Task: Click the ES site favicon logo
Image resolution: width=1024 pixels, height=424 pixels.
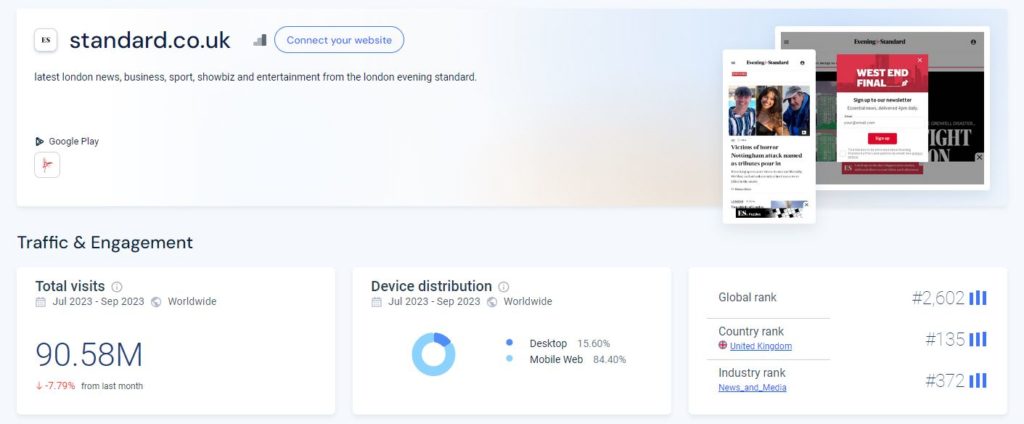Action: click(x=46, y=40)
